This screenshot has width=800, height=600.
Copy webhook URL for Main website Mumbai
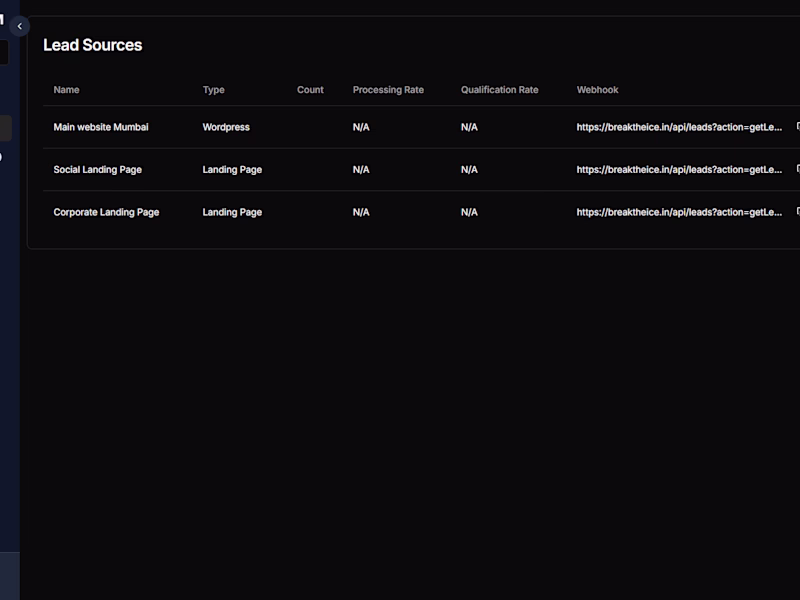[x=797, y=127]
